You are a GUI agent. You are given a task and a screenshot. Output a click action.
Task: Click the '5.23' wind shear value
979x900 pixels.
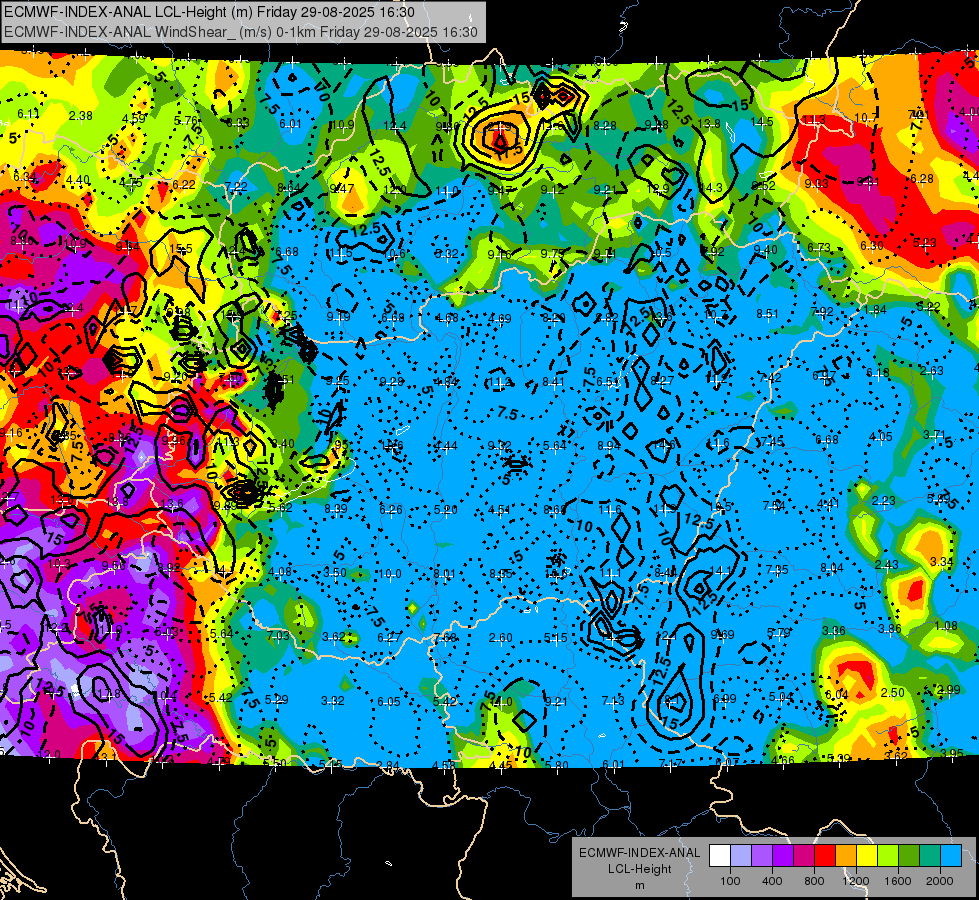[x=924, y=242]
